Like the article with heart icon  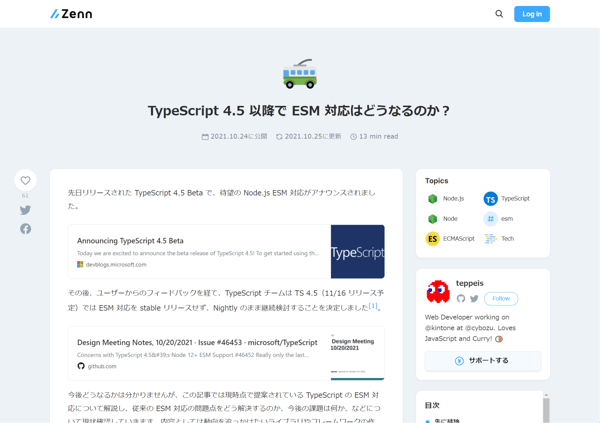[x=25, y=180]
